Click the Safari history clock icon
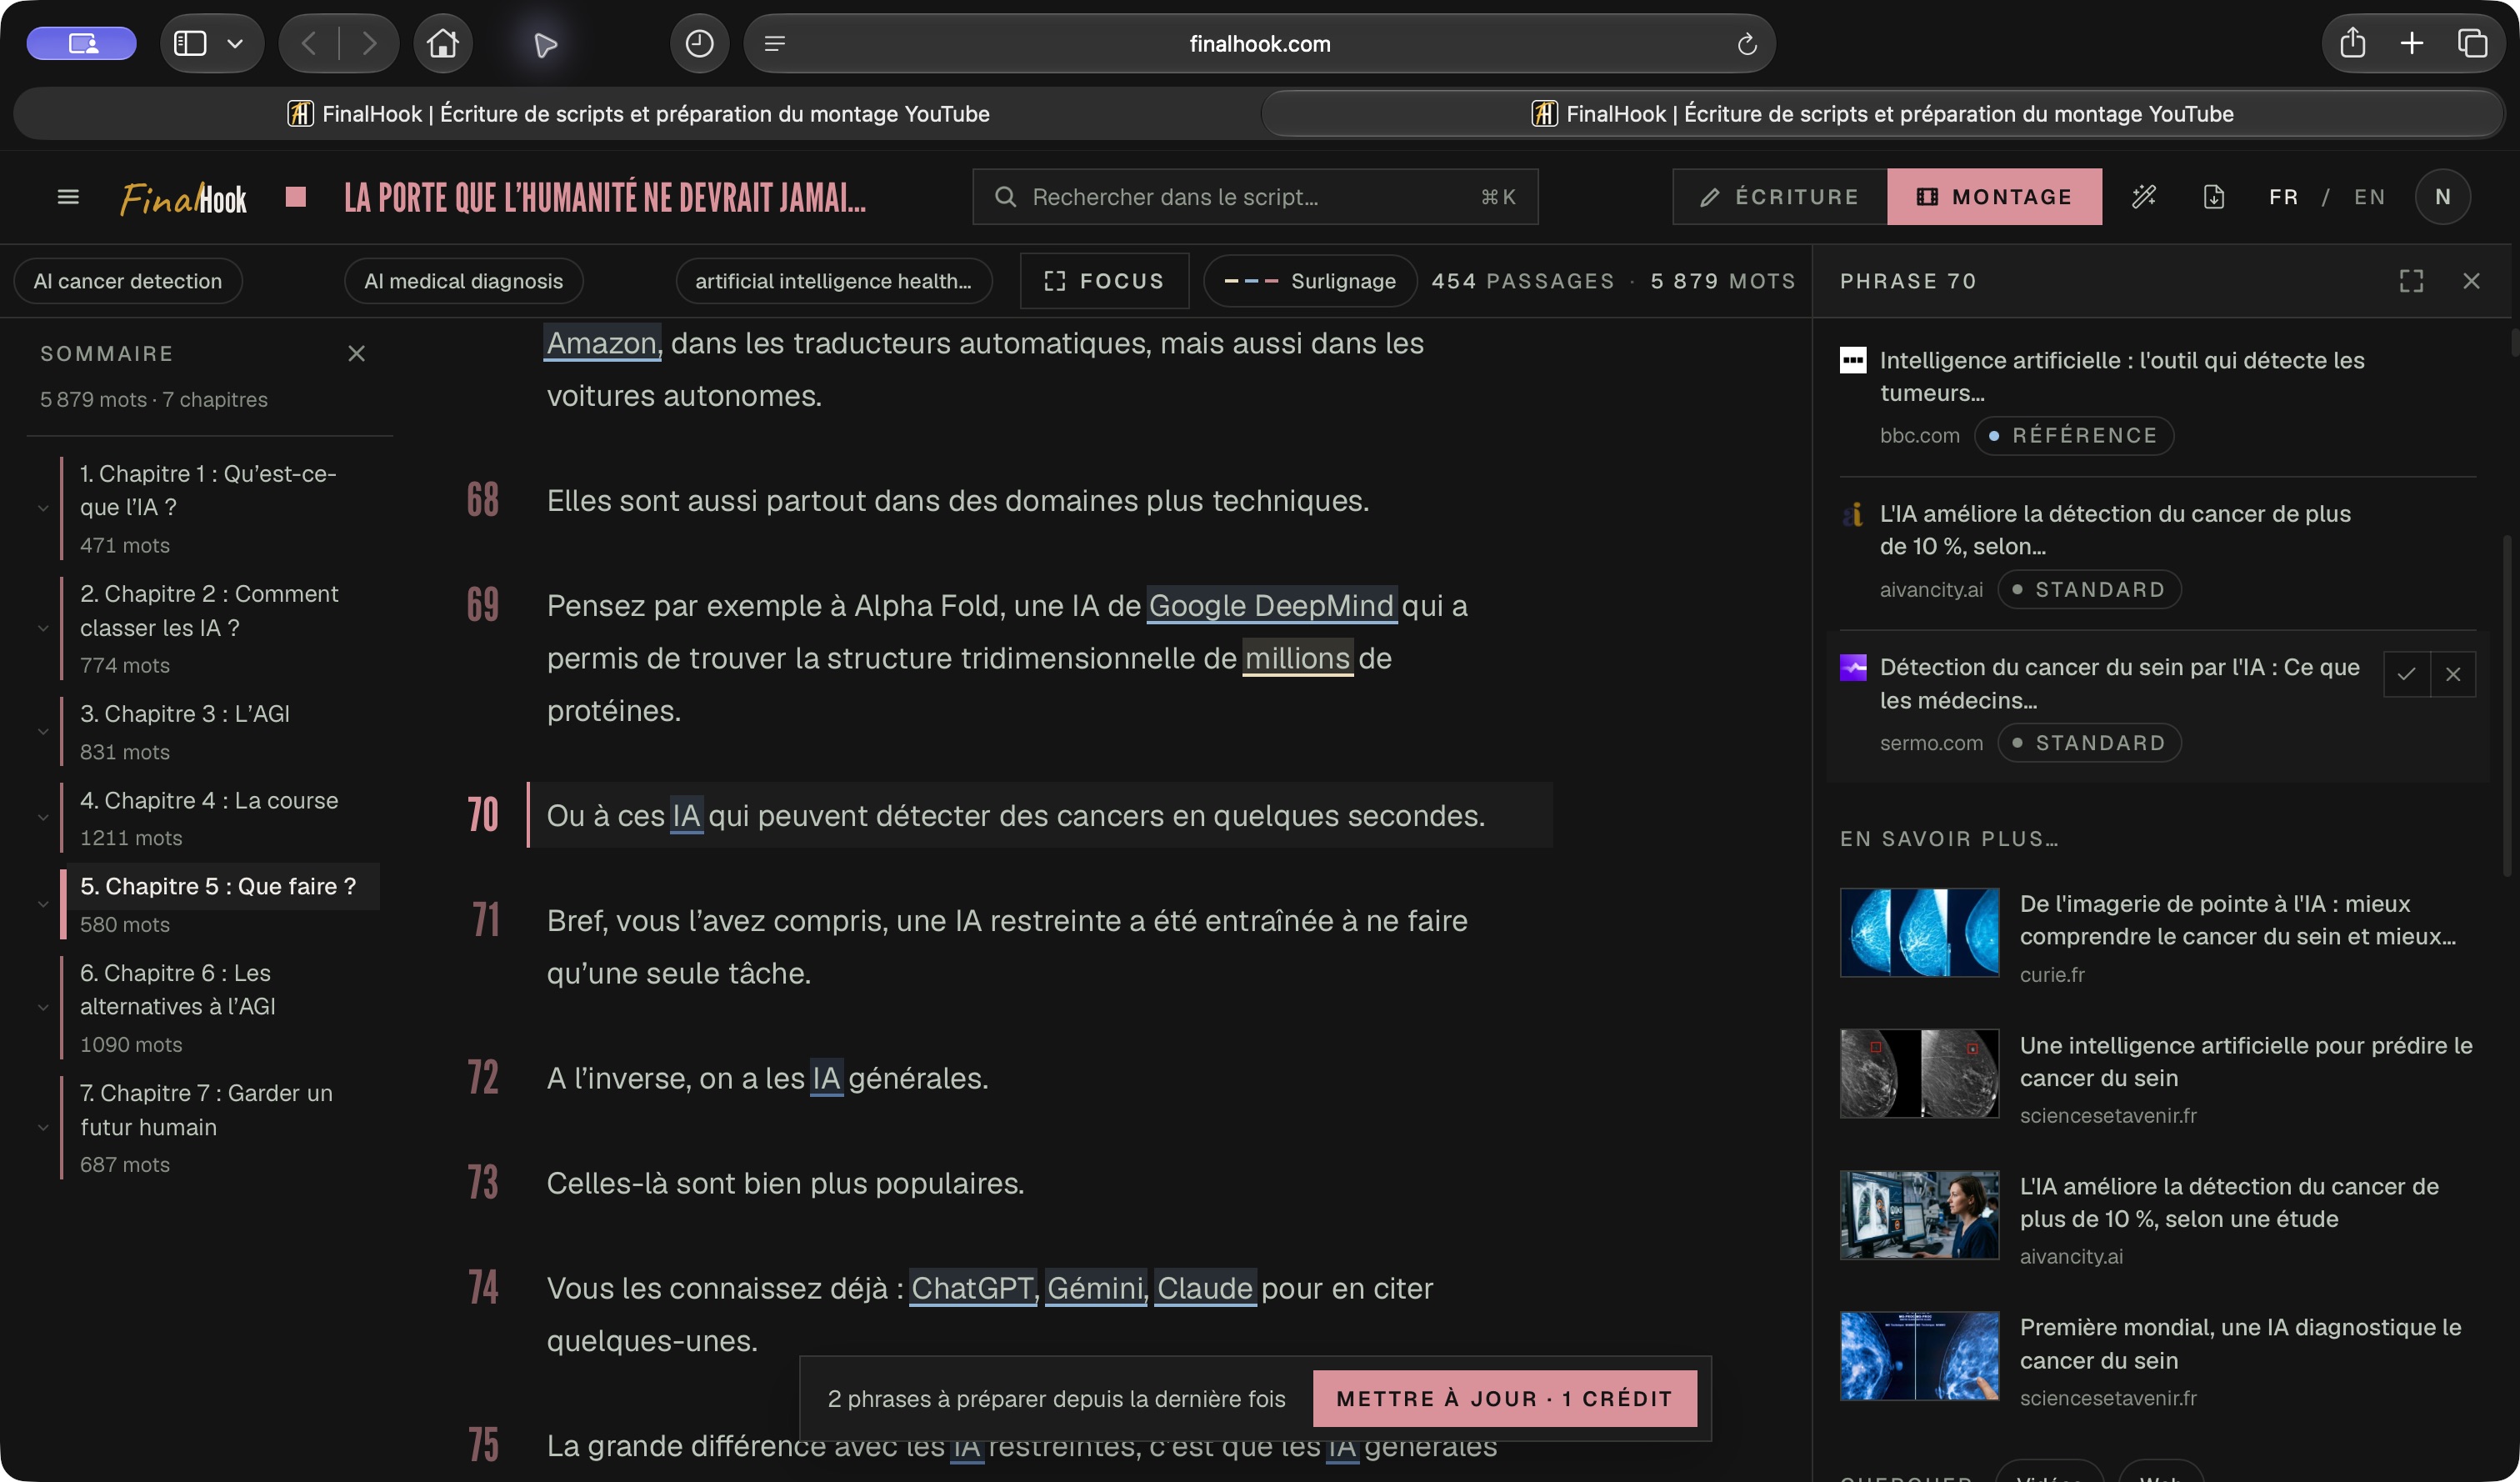 pos(699,44)
